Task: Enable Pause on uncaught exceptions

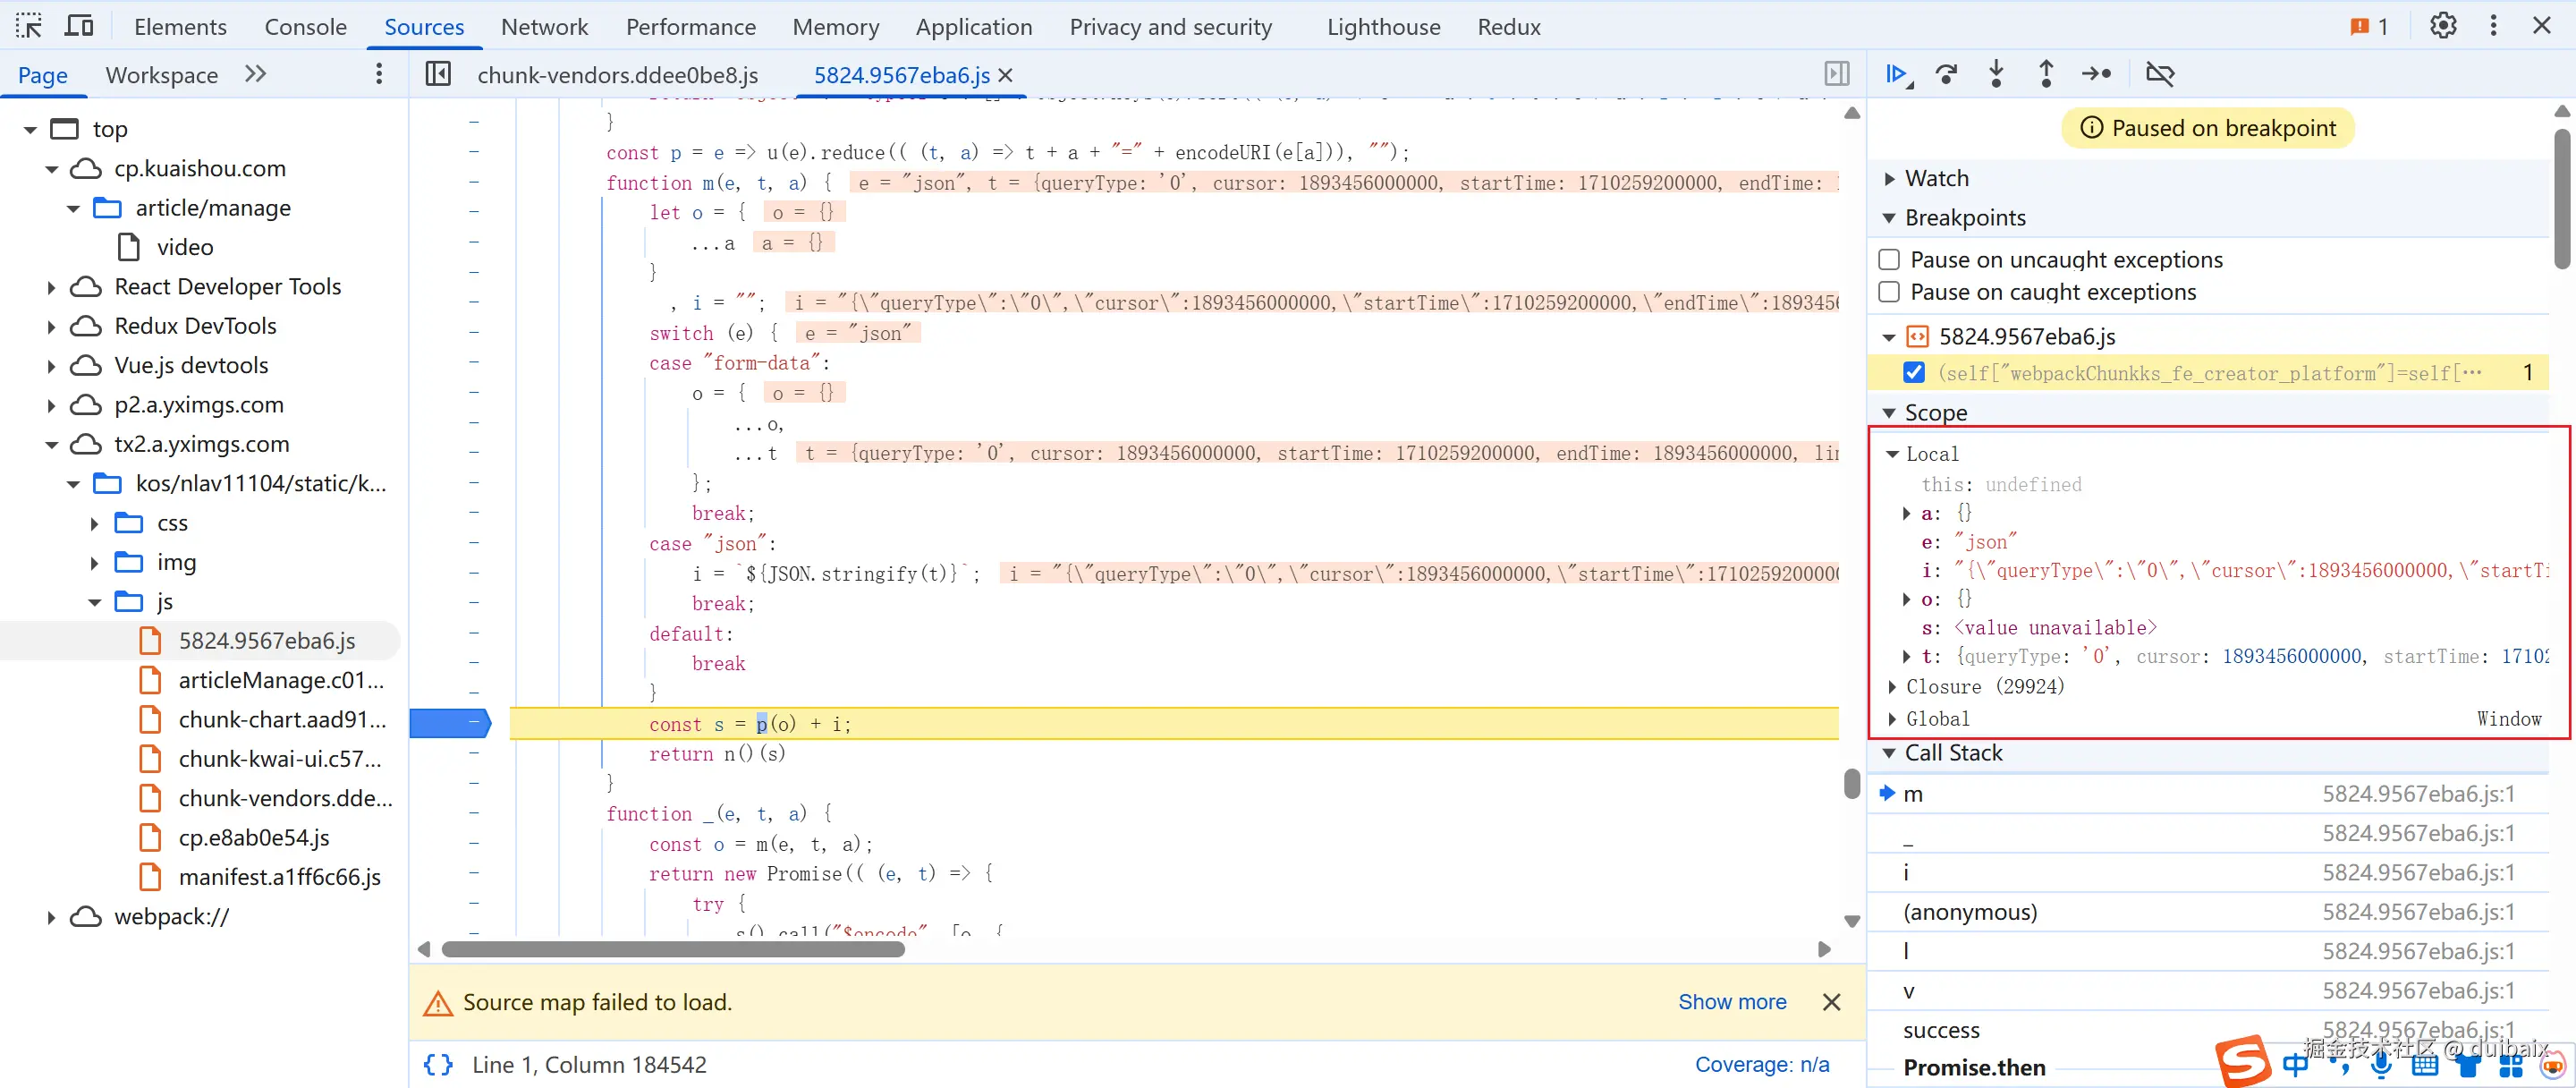Action: pos(1889,260)
